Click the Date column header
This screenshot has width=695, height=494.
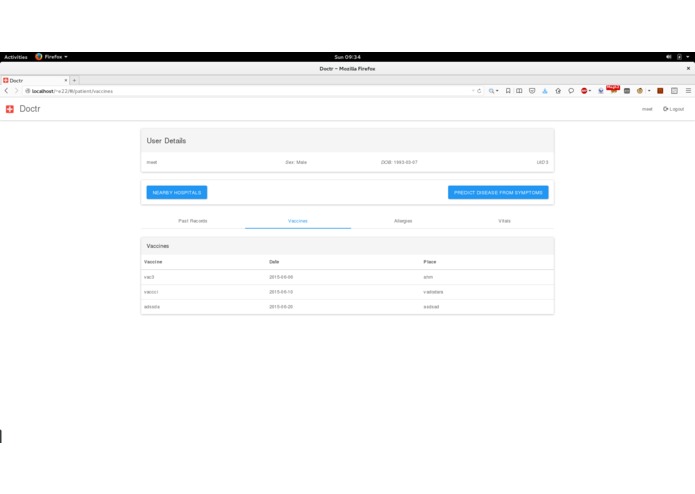point(274,262)
